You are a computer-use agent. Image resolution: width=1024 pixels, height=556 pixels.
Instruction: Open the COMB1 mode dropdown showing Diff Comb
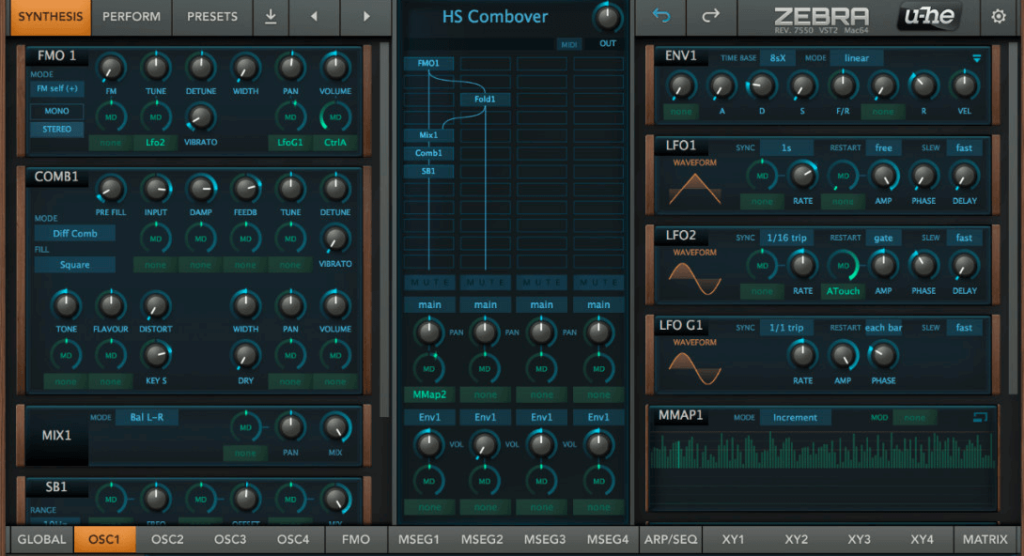tap(74, 233)
